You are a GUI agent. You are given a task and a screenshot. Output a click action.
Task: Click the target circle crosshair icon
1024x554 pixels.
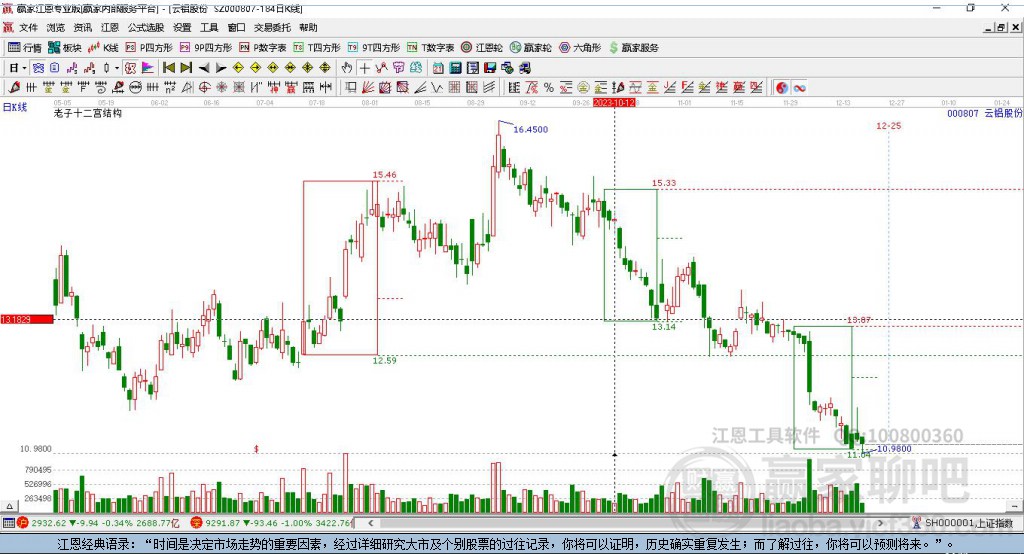pyautogui.click(x=204, y=87)
